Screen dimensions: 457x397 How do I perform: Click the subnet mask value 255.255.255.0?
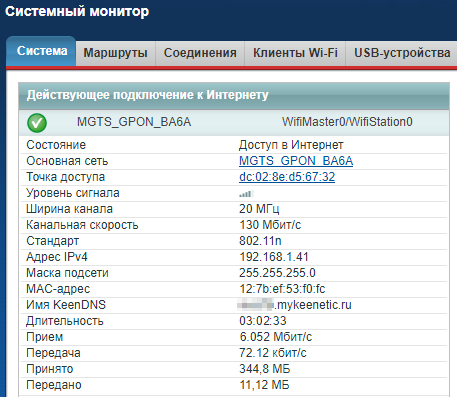(x=277, y=273)
